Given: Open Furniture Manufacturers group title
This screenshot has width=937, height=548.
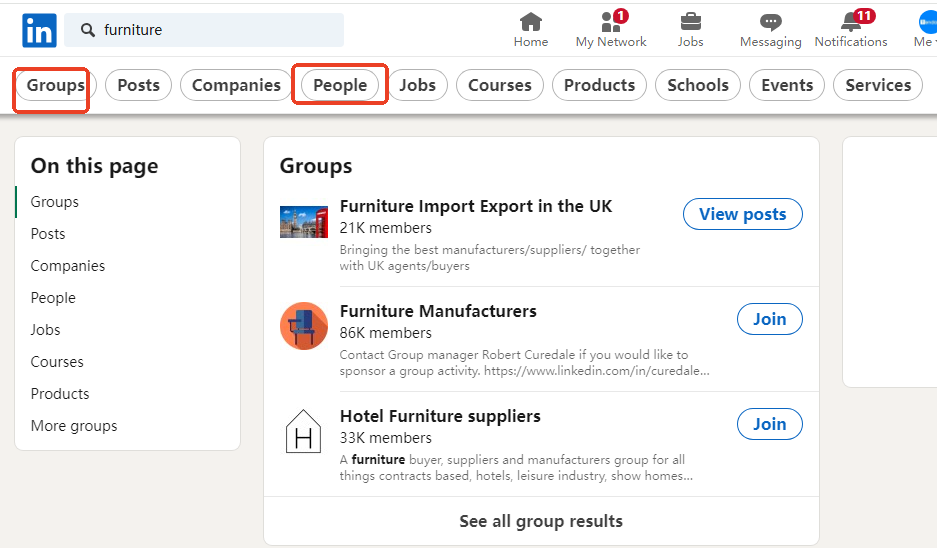Looking at the screenshot, I should tap(438, 311).
